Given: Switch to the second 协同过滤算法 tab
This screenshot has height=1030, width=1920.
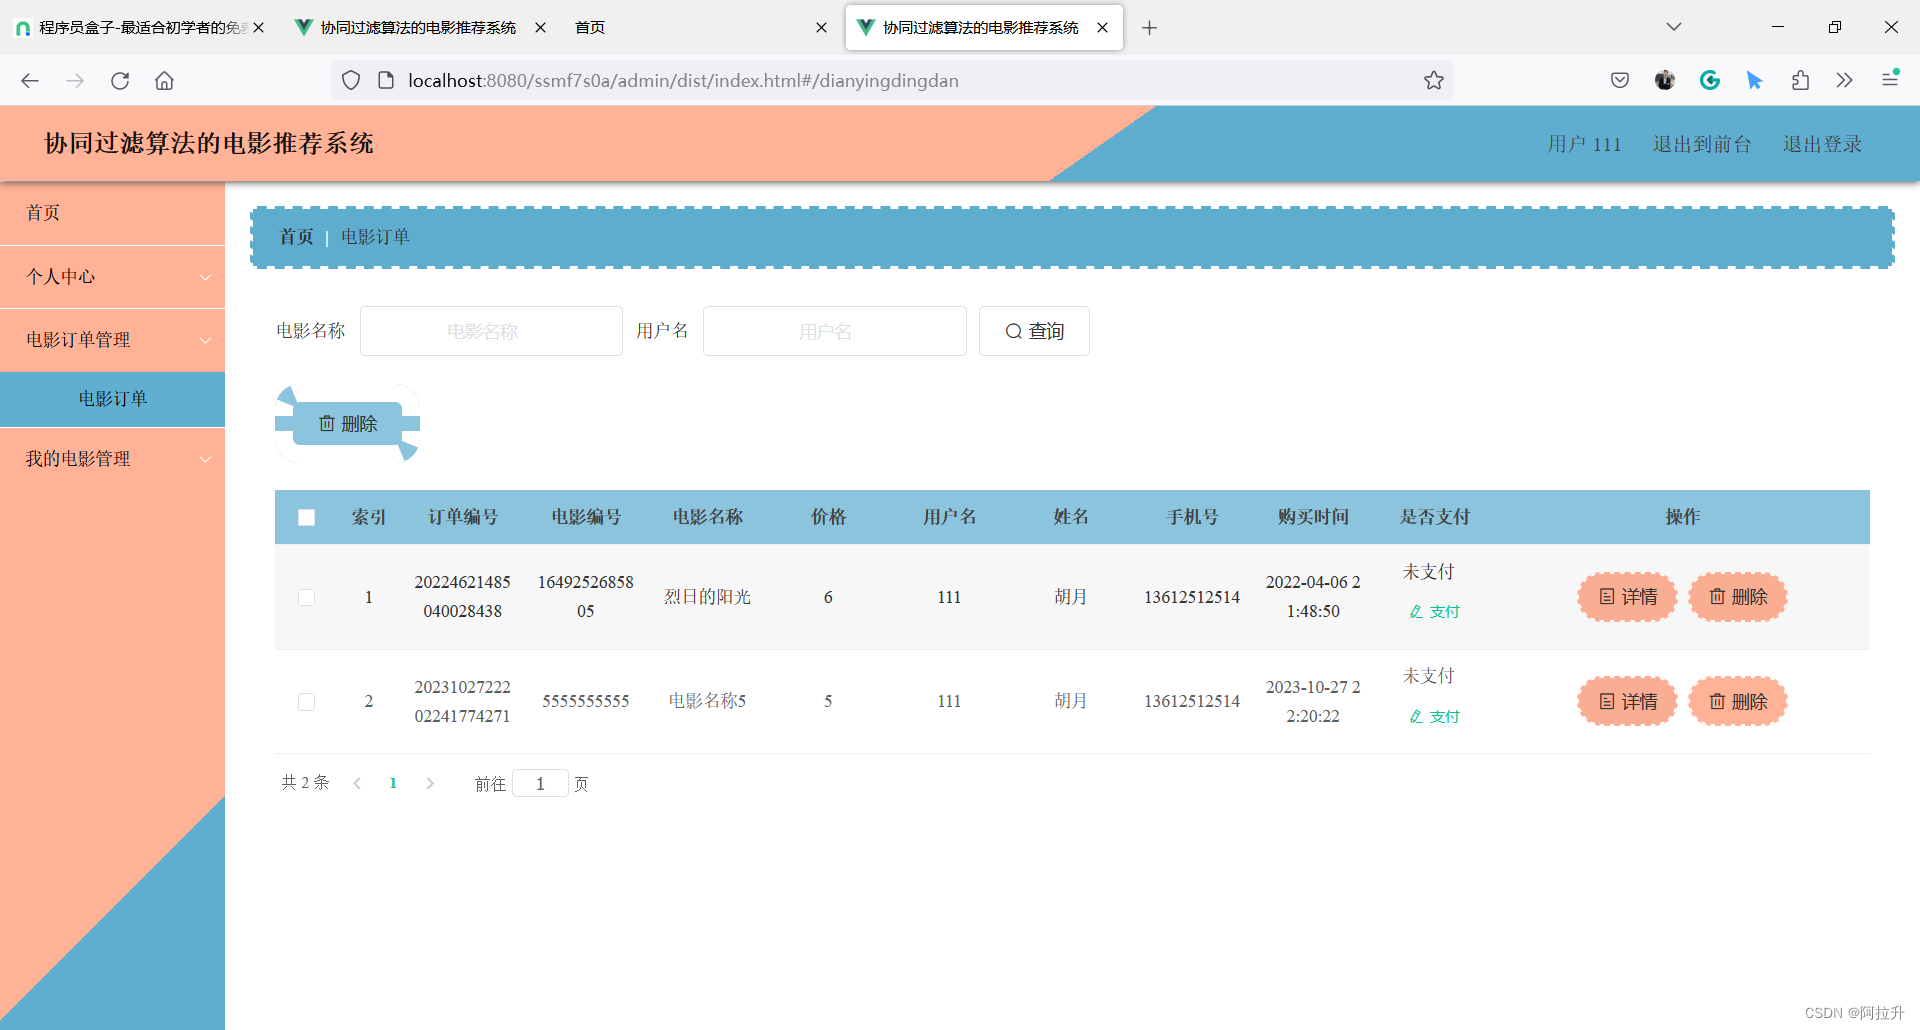Looking at the screenshot, I should pos(420,28).
